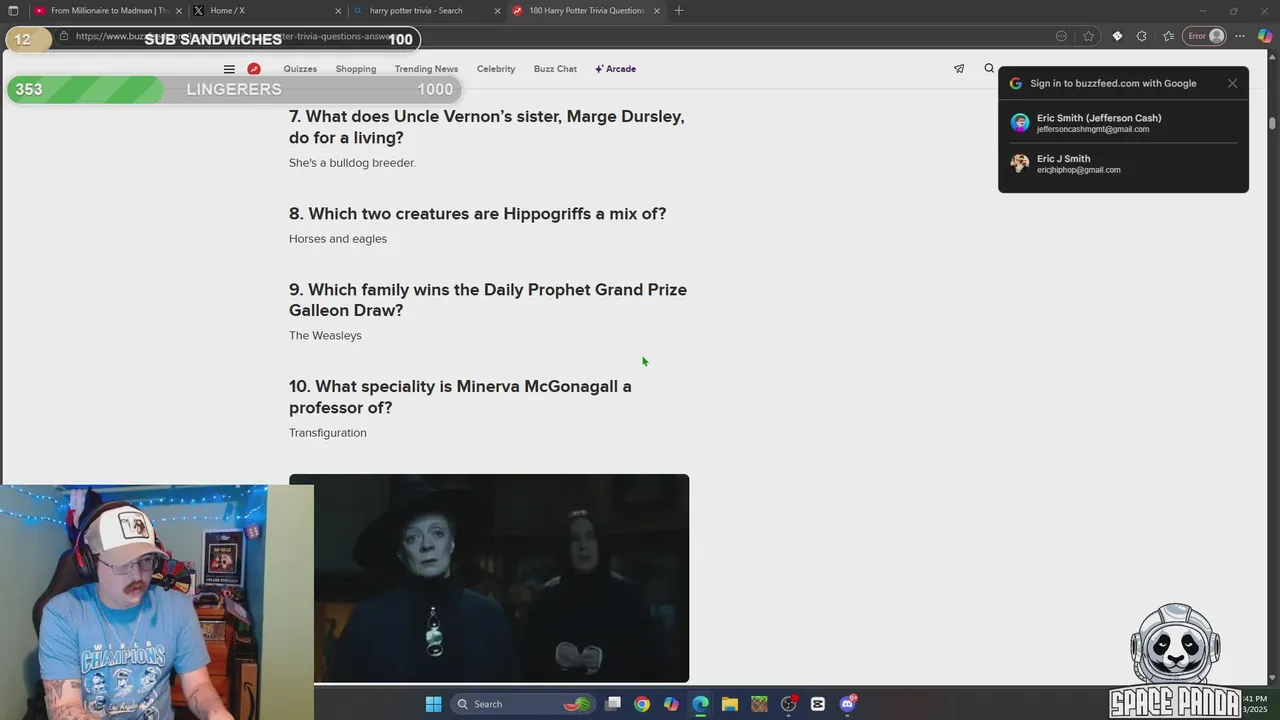Open the Arcade menu item

[615, 69]
